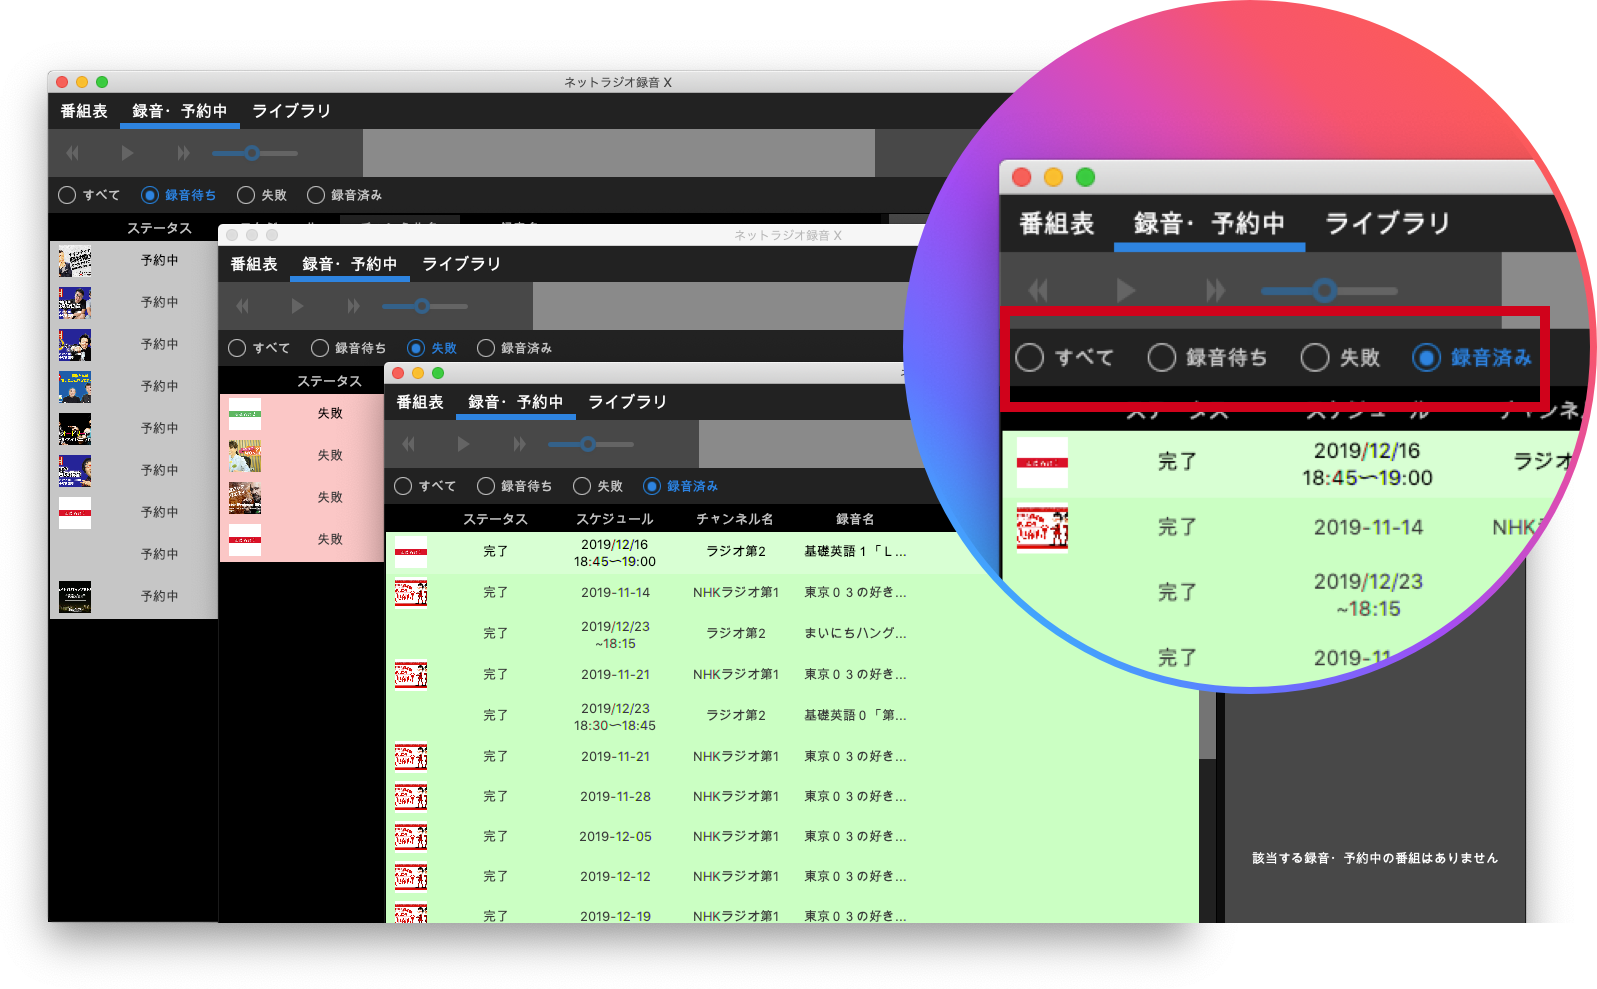Click the first 予約中 row thumbnail in rearmost window

pos(75,261)
